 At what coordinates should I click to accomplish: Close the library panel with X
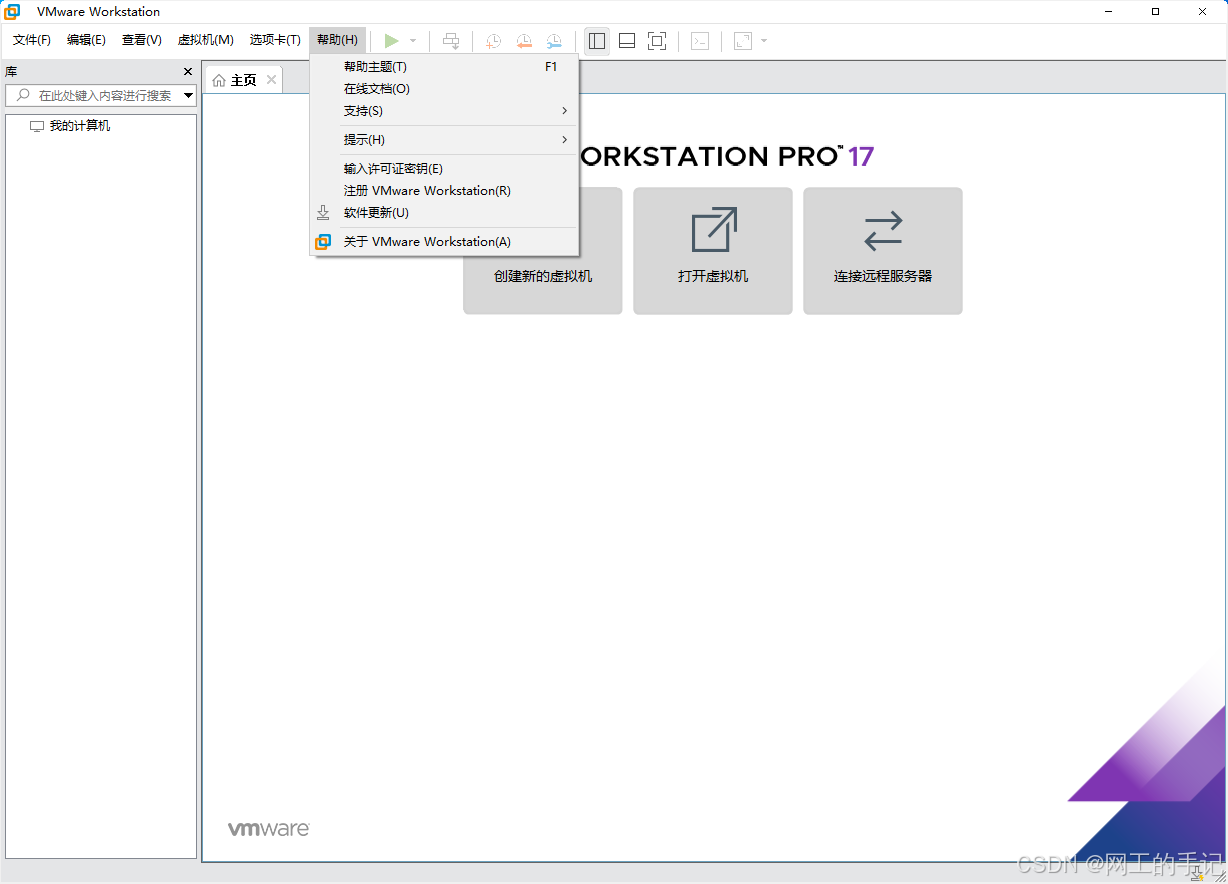click(188, 72)
